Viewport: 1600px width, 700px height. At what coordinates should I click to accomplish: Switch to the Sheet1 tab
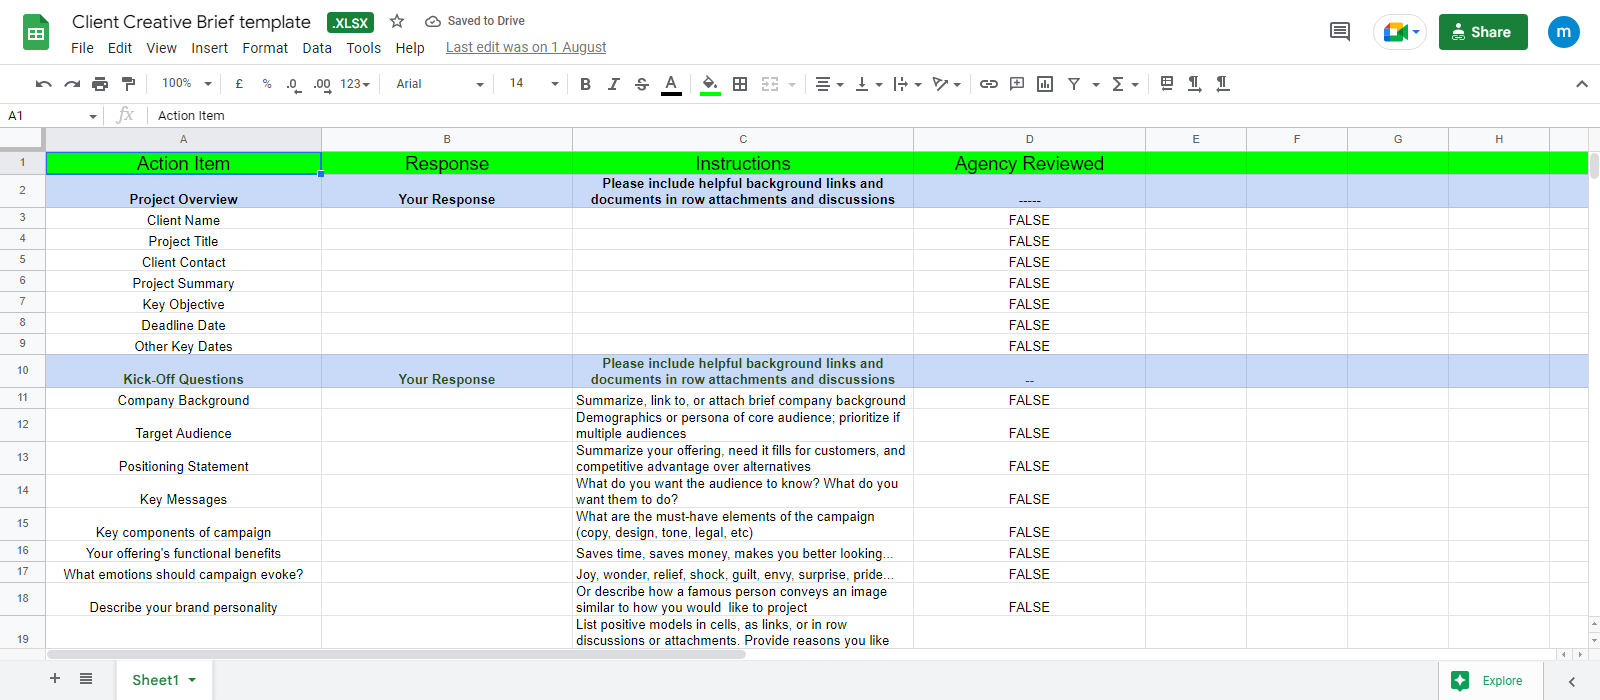156,680
